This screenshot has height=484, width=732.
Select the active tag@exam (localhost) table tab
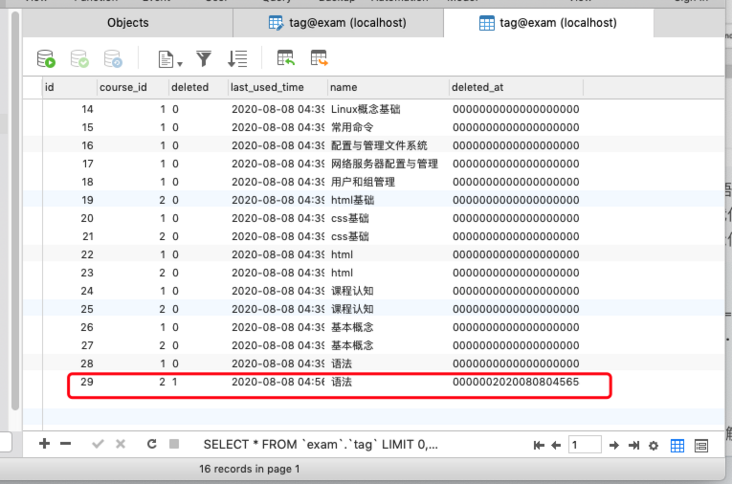tap(548, 22)
